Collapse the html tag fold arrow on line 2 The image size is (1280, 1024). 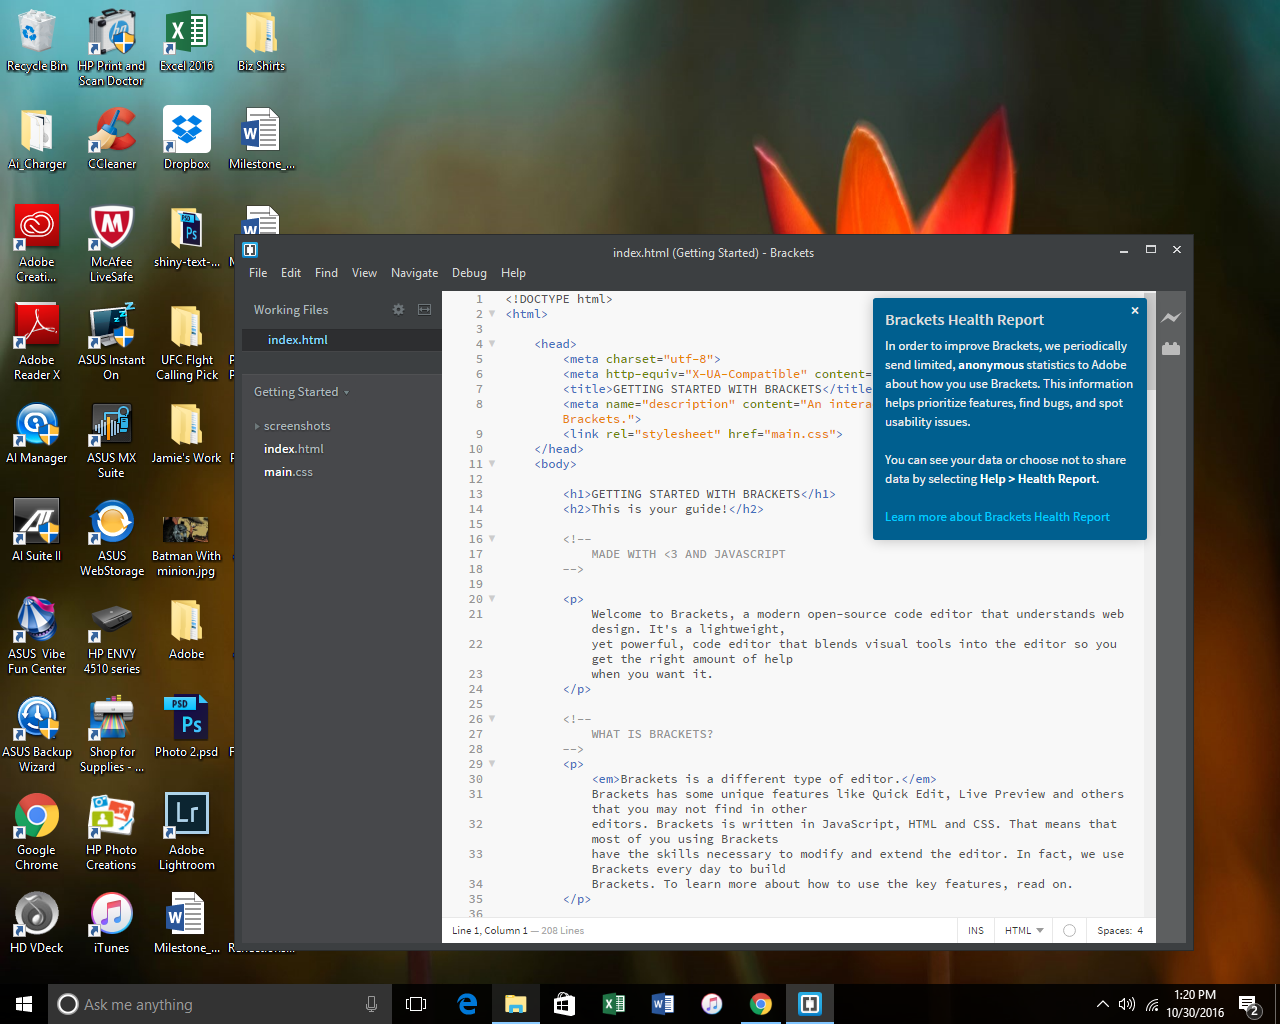(492, 314)
